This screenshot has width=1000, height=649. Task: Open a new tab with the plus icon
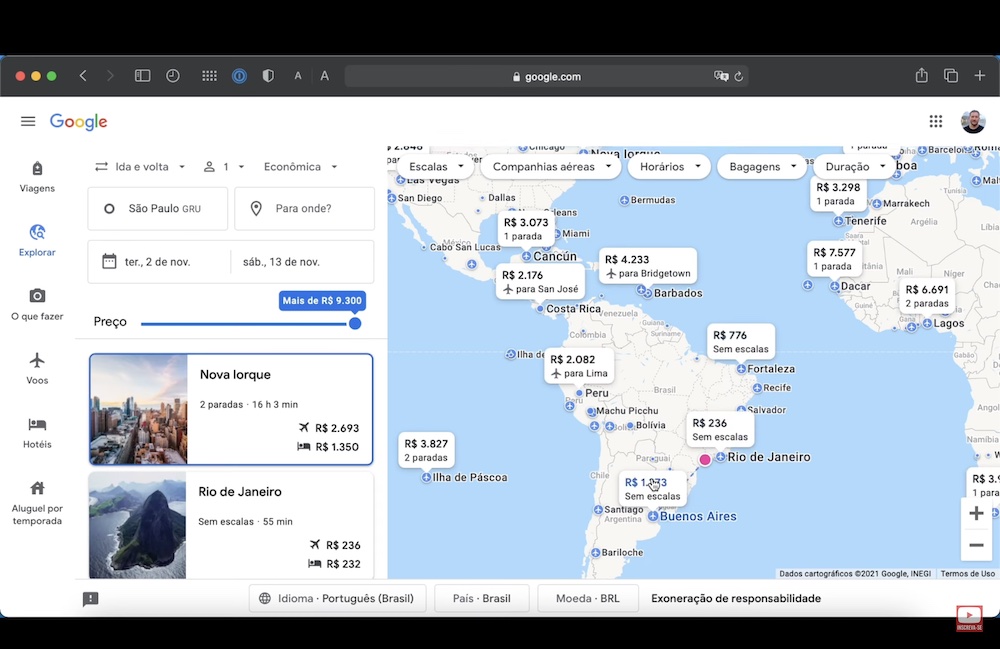click(980, 75)
